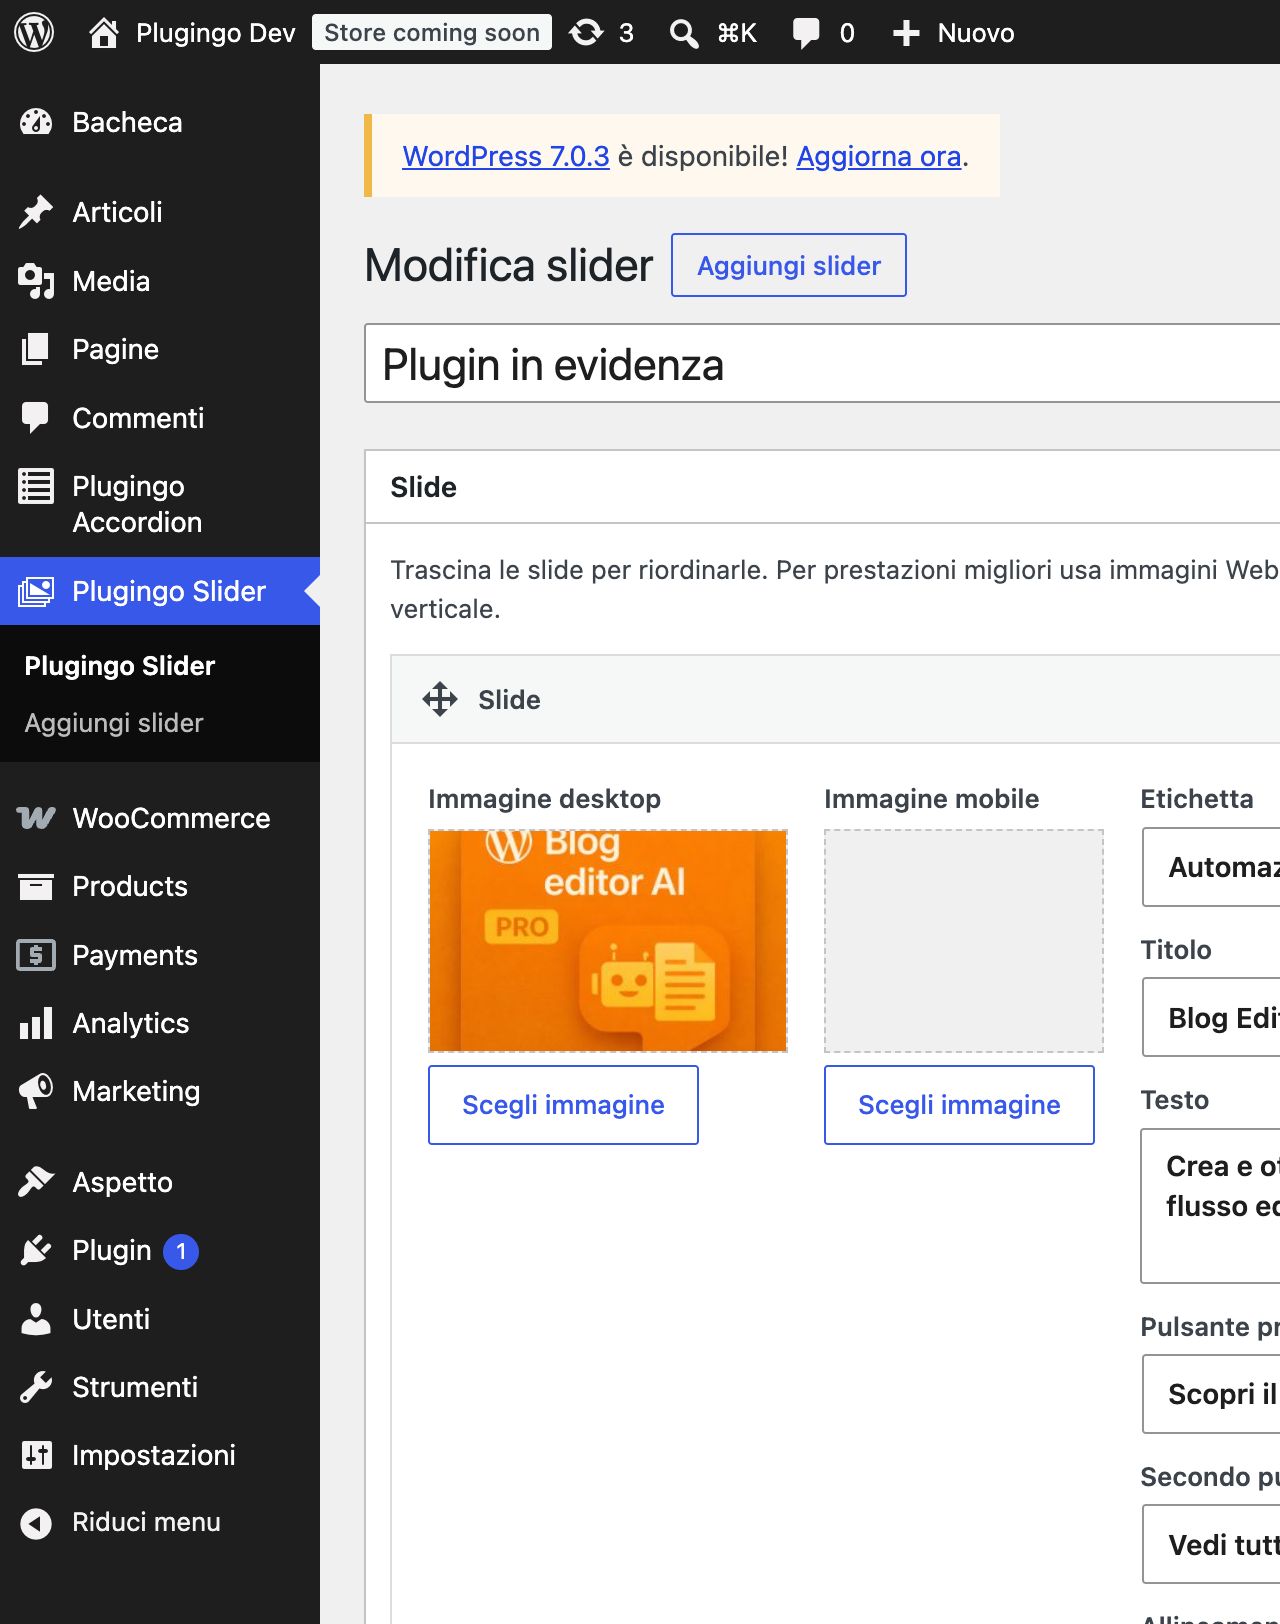Click the Payments dollar icon
Viewport: 1280px width, 1624px height.
point(36,955)
